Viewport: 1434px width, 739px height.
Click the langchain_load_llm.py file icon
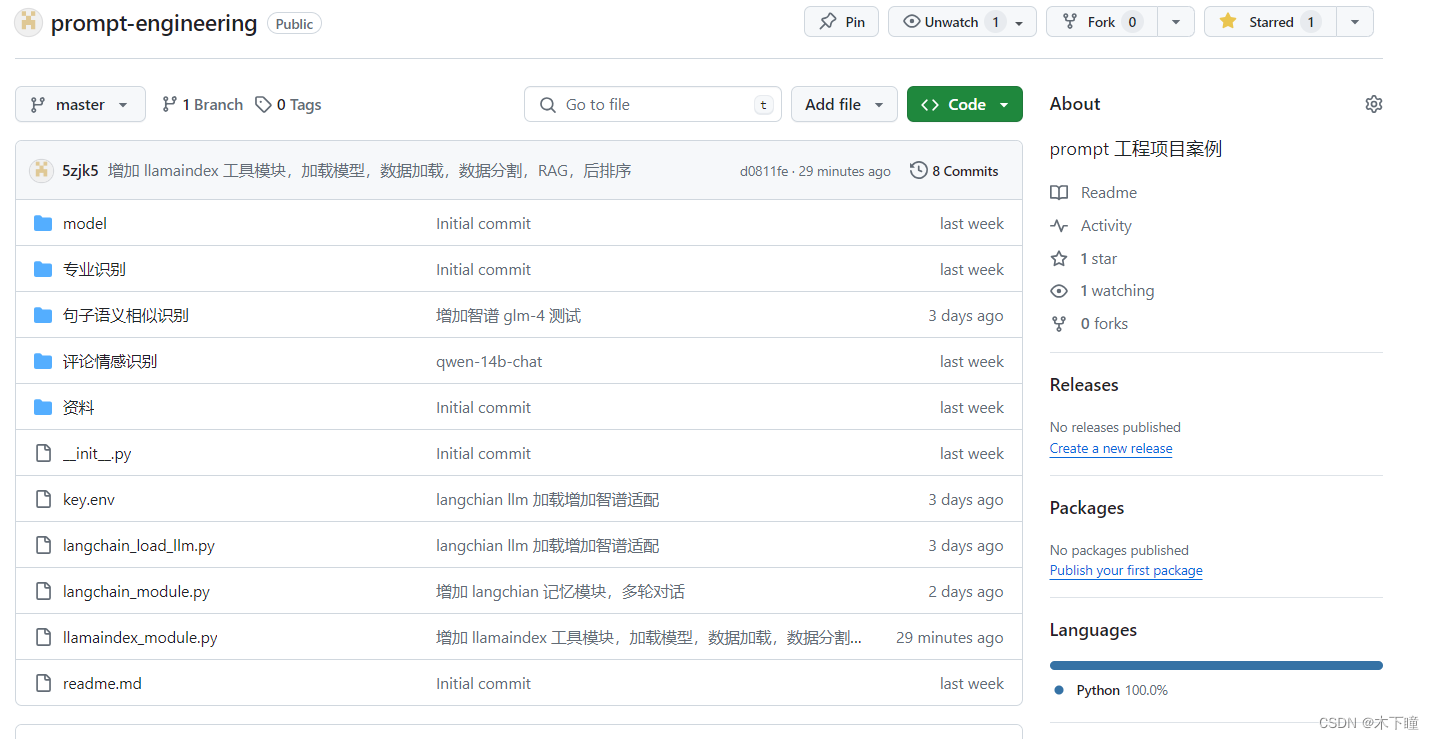[x=43, y=545]
